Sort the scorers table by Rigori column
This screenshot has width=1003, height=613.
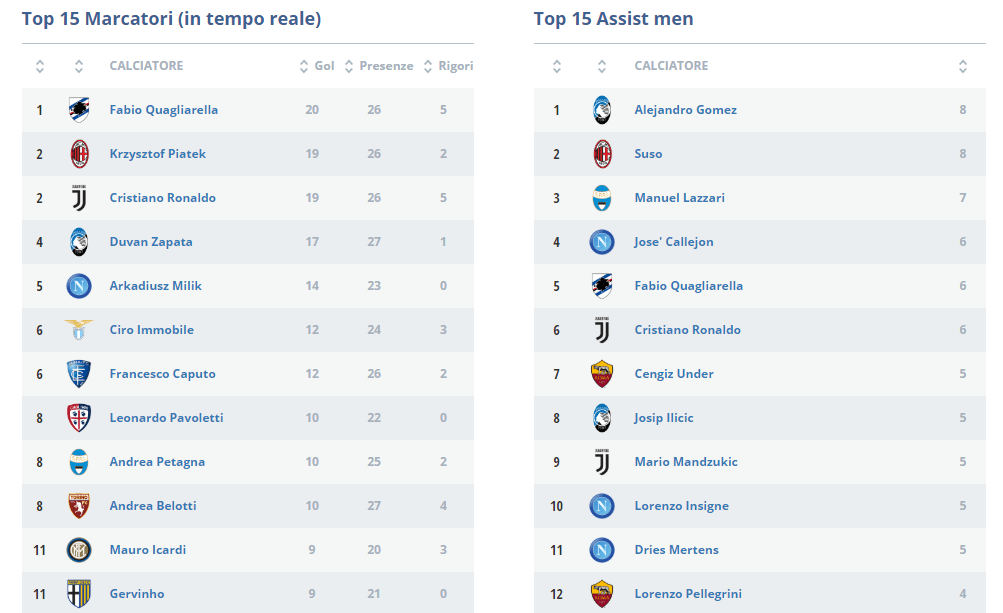(x=448, y=66)
